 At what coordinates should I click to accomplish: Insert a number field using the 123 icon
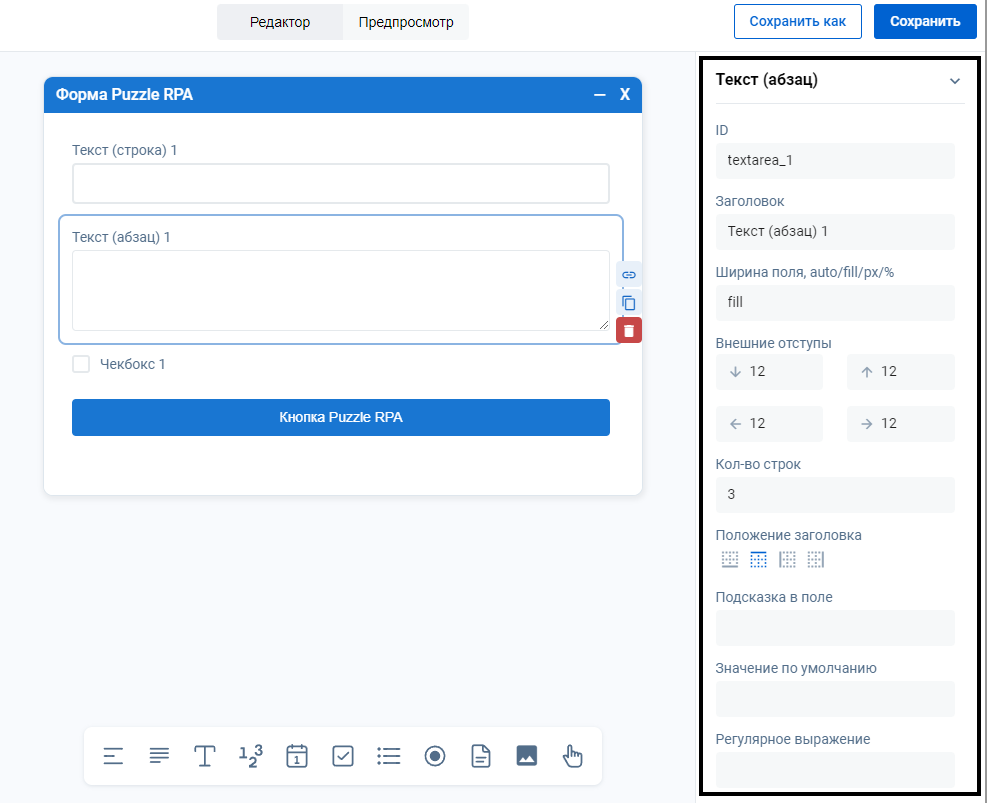[x=250, y=756]
